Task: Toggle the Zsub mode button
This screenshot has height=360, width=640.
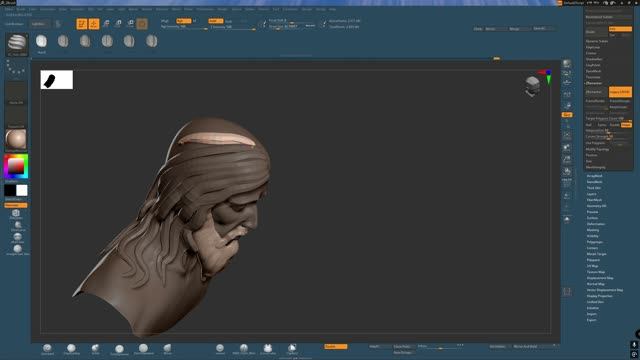Action: [x=229, y=21]
